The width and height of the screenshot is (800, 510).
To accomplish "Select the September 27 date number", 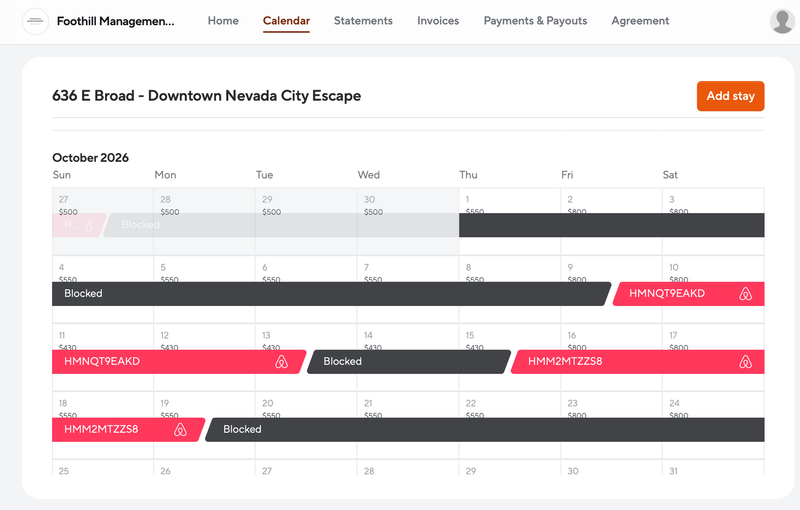I will [63, 199].
